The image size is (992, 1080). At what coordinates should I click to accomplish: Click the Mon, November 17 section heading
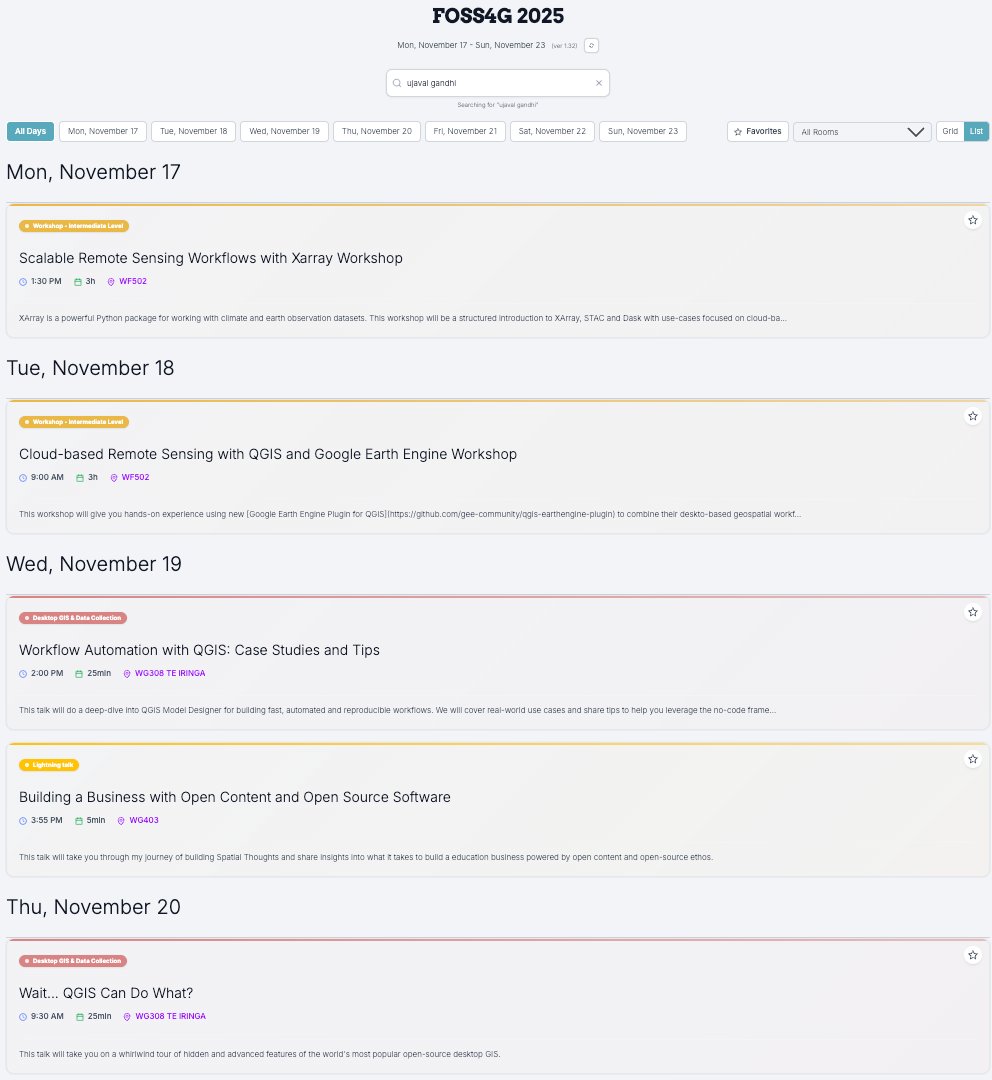click(94, 172)
